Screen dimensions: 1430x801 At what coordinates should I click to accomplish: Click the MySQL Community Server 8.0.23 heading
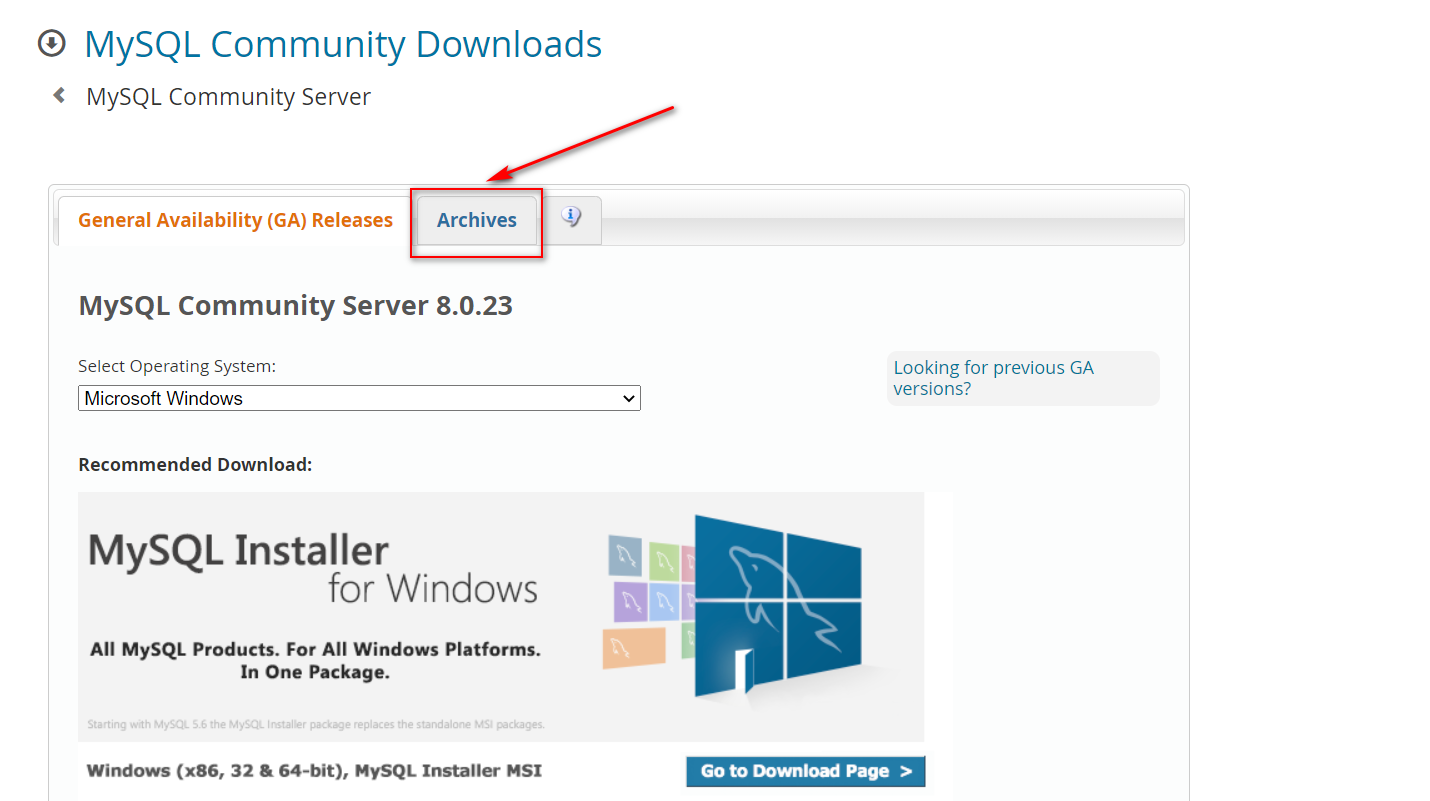[295, 305]
